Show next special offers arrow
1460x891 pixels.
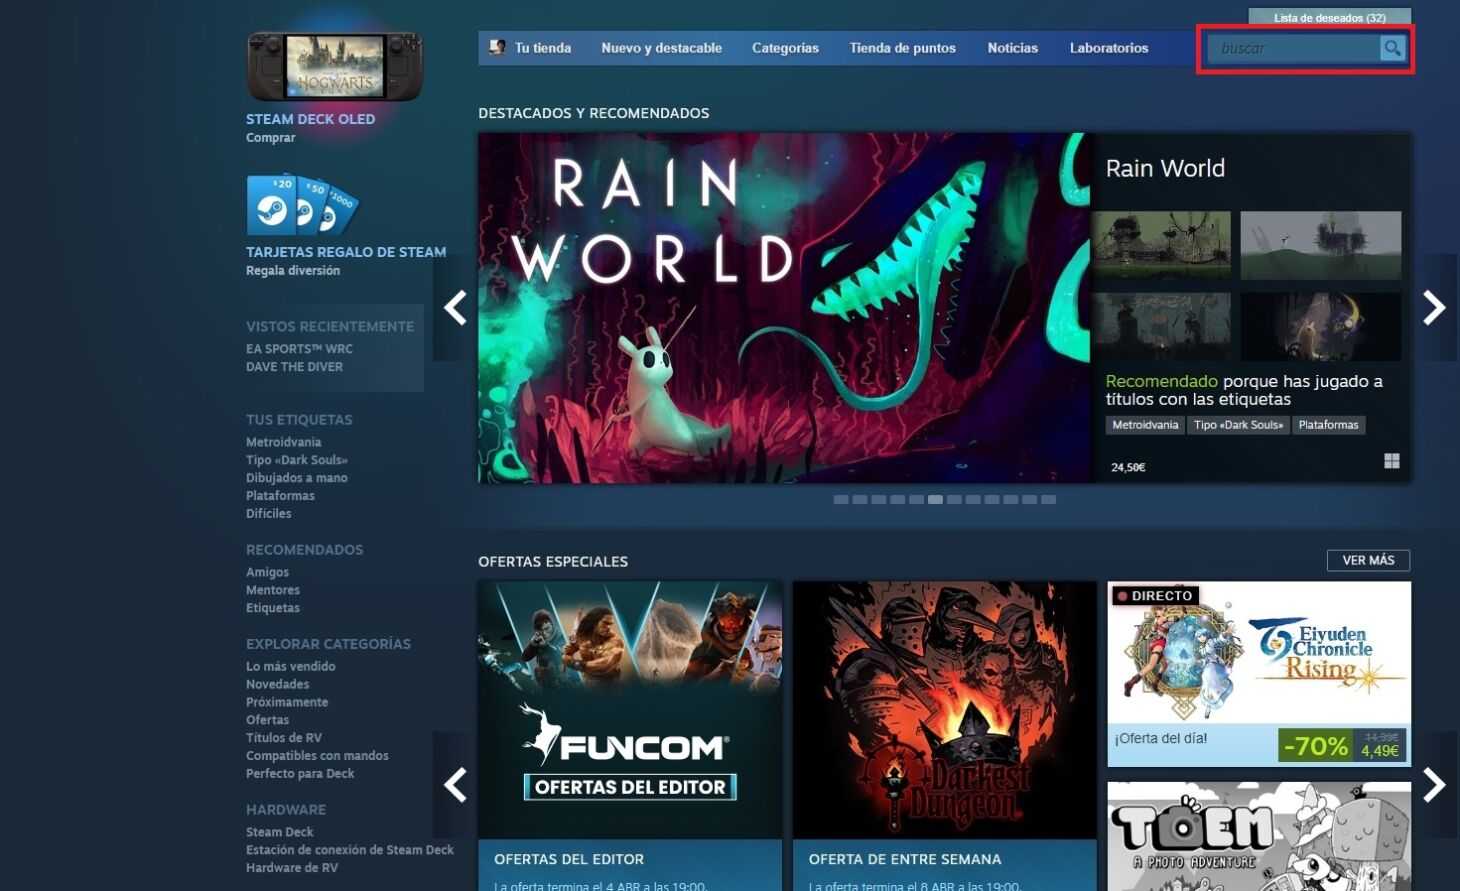click(x=1434, y=785)
